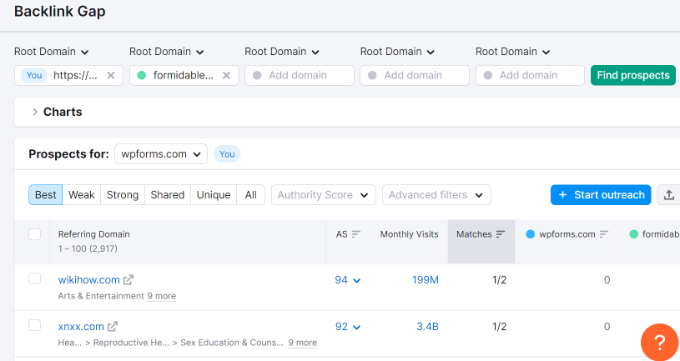Open Prospects for wpforms.com dropdown
680x361 pixels.
tap(161, 154)
